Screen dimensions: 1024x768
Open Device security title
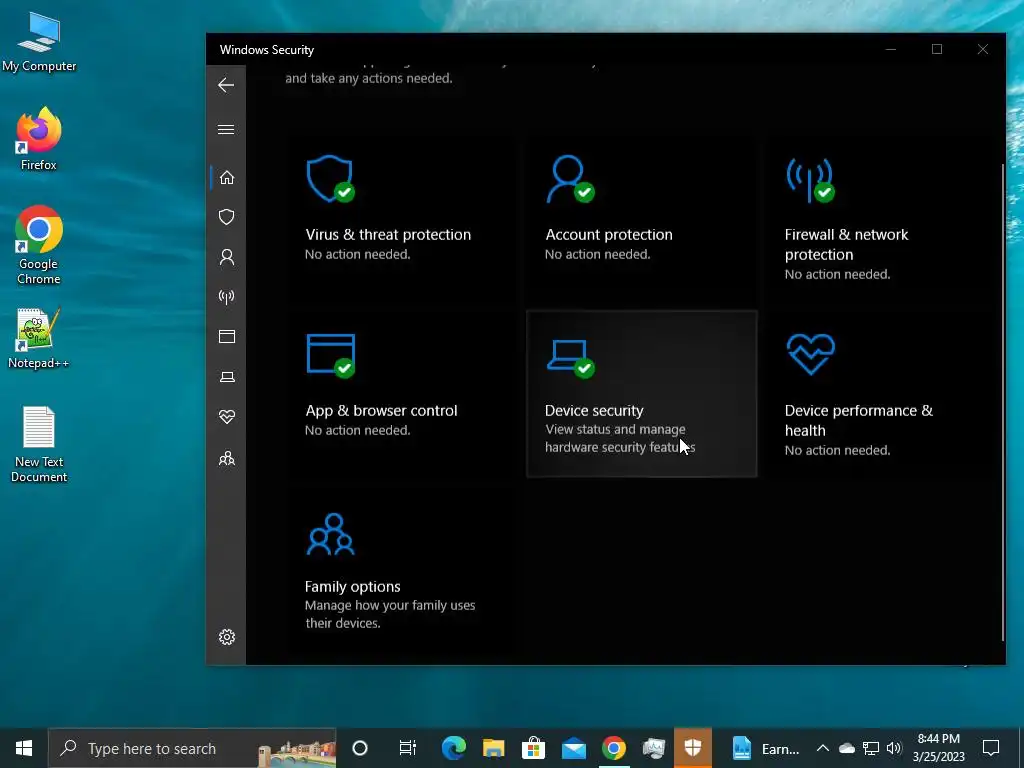(594, 411)
